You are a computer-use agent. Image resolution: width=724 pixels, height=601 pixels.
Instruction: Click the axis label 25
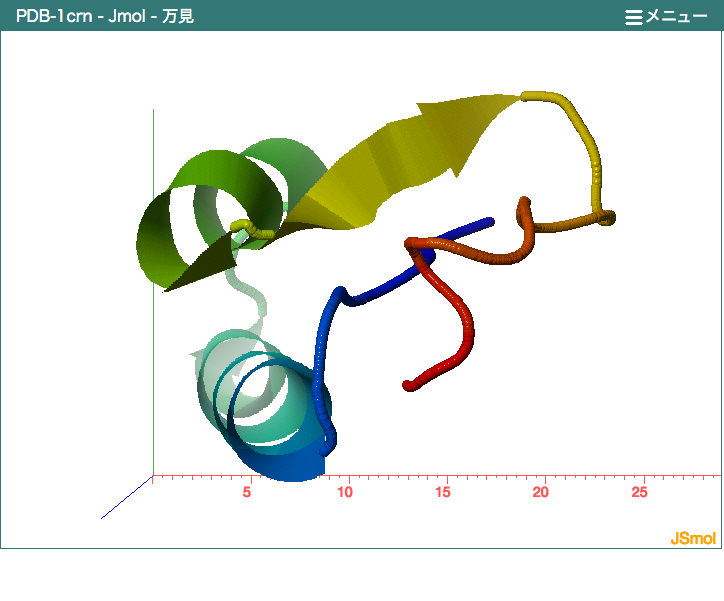[640, 492]
